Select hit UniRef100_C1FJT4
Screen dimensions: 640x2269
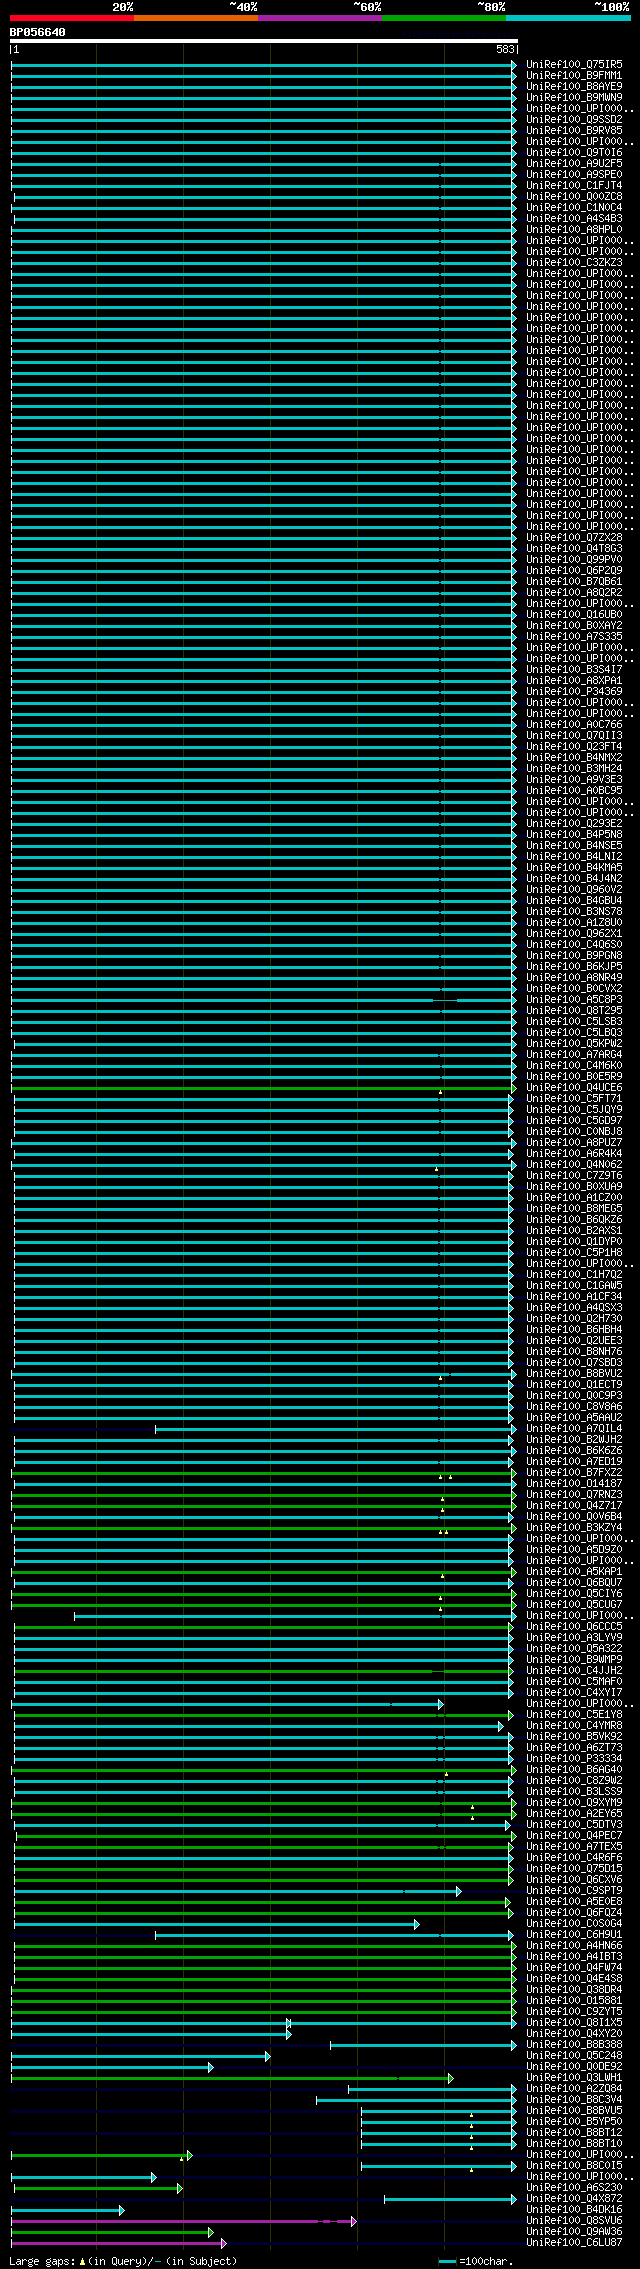click(x=574, y=185)
